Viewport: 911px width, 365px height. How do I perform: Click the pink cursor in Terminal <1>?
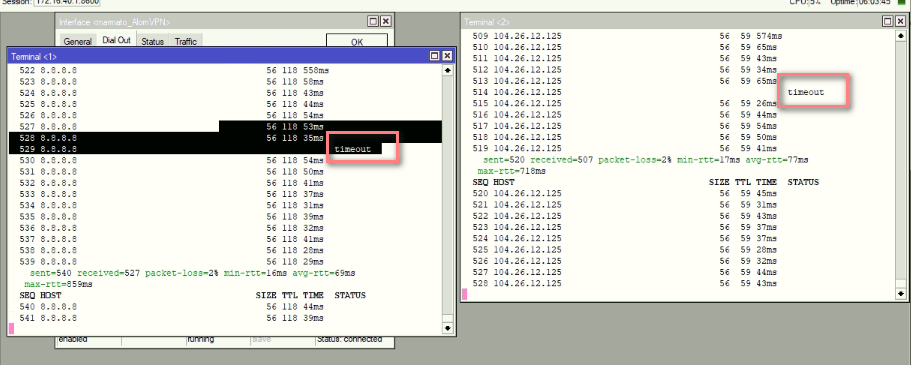tap(12, 329)
